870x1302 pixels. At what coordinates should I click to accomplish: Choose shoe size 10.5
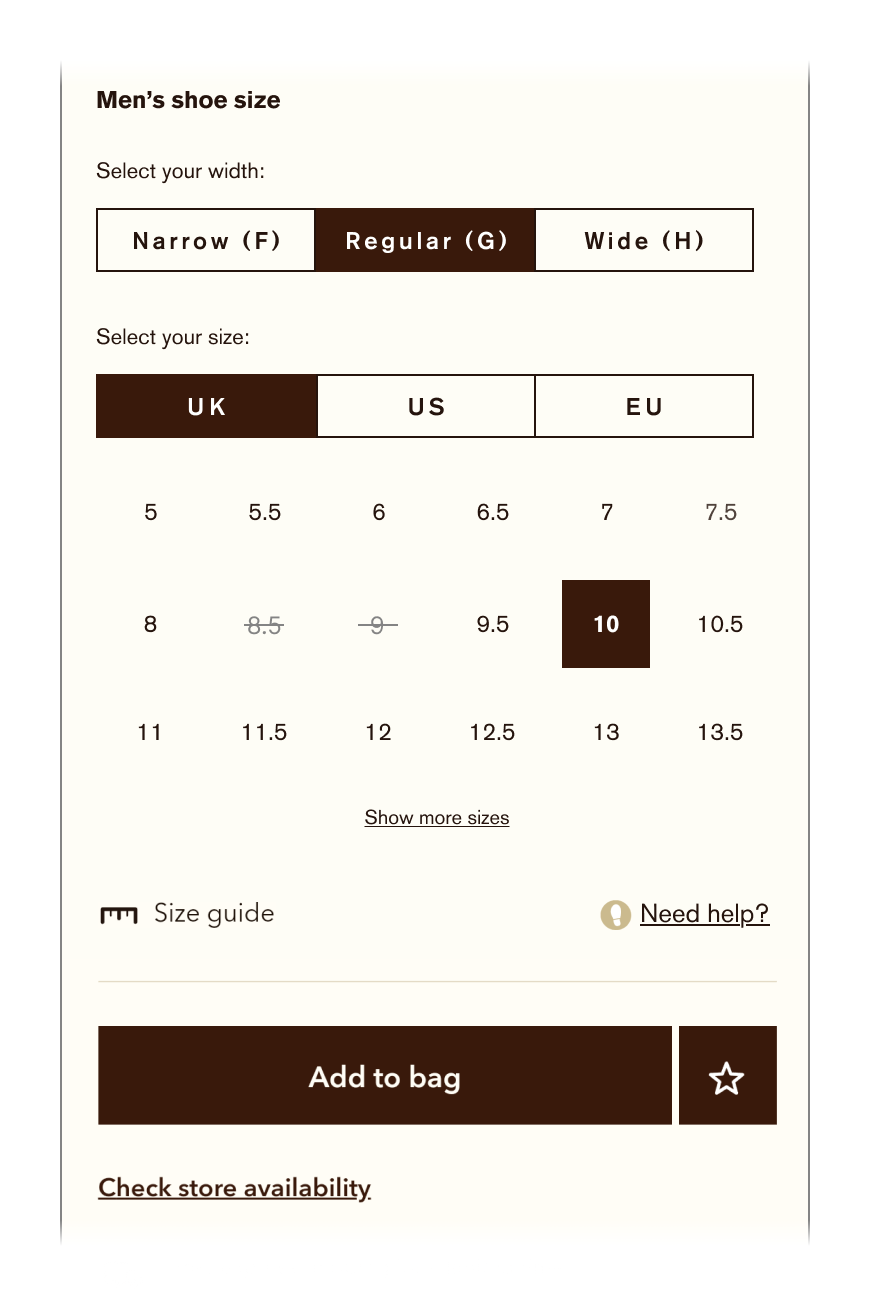click(x=720, y=624)
